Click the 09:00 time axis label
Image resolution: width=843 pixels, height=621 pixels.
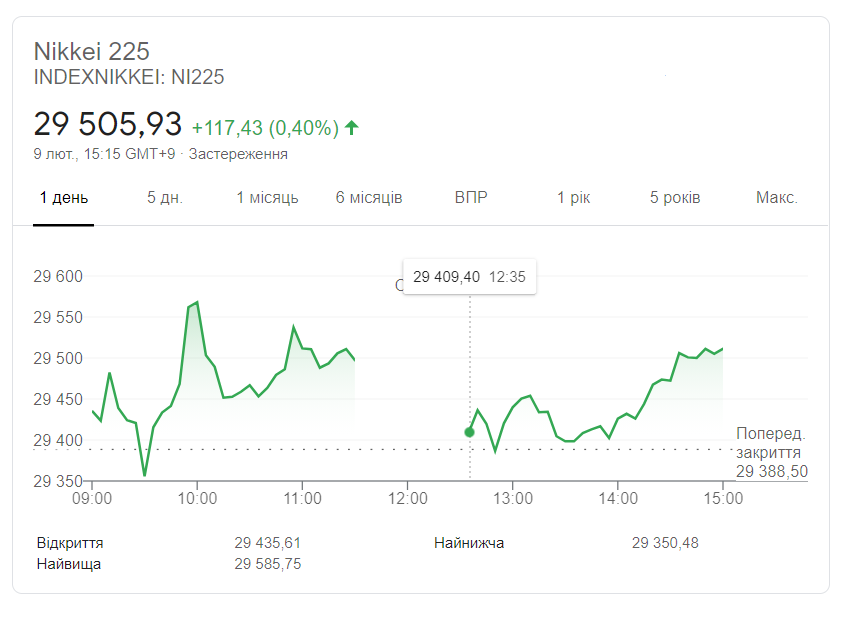click(92, 498)
